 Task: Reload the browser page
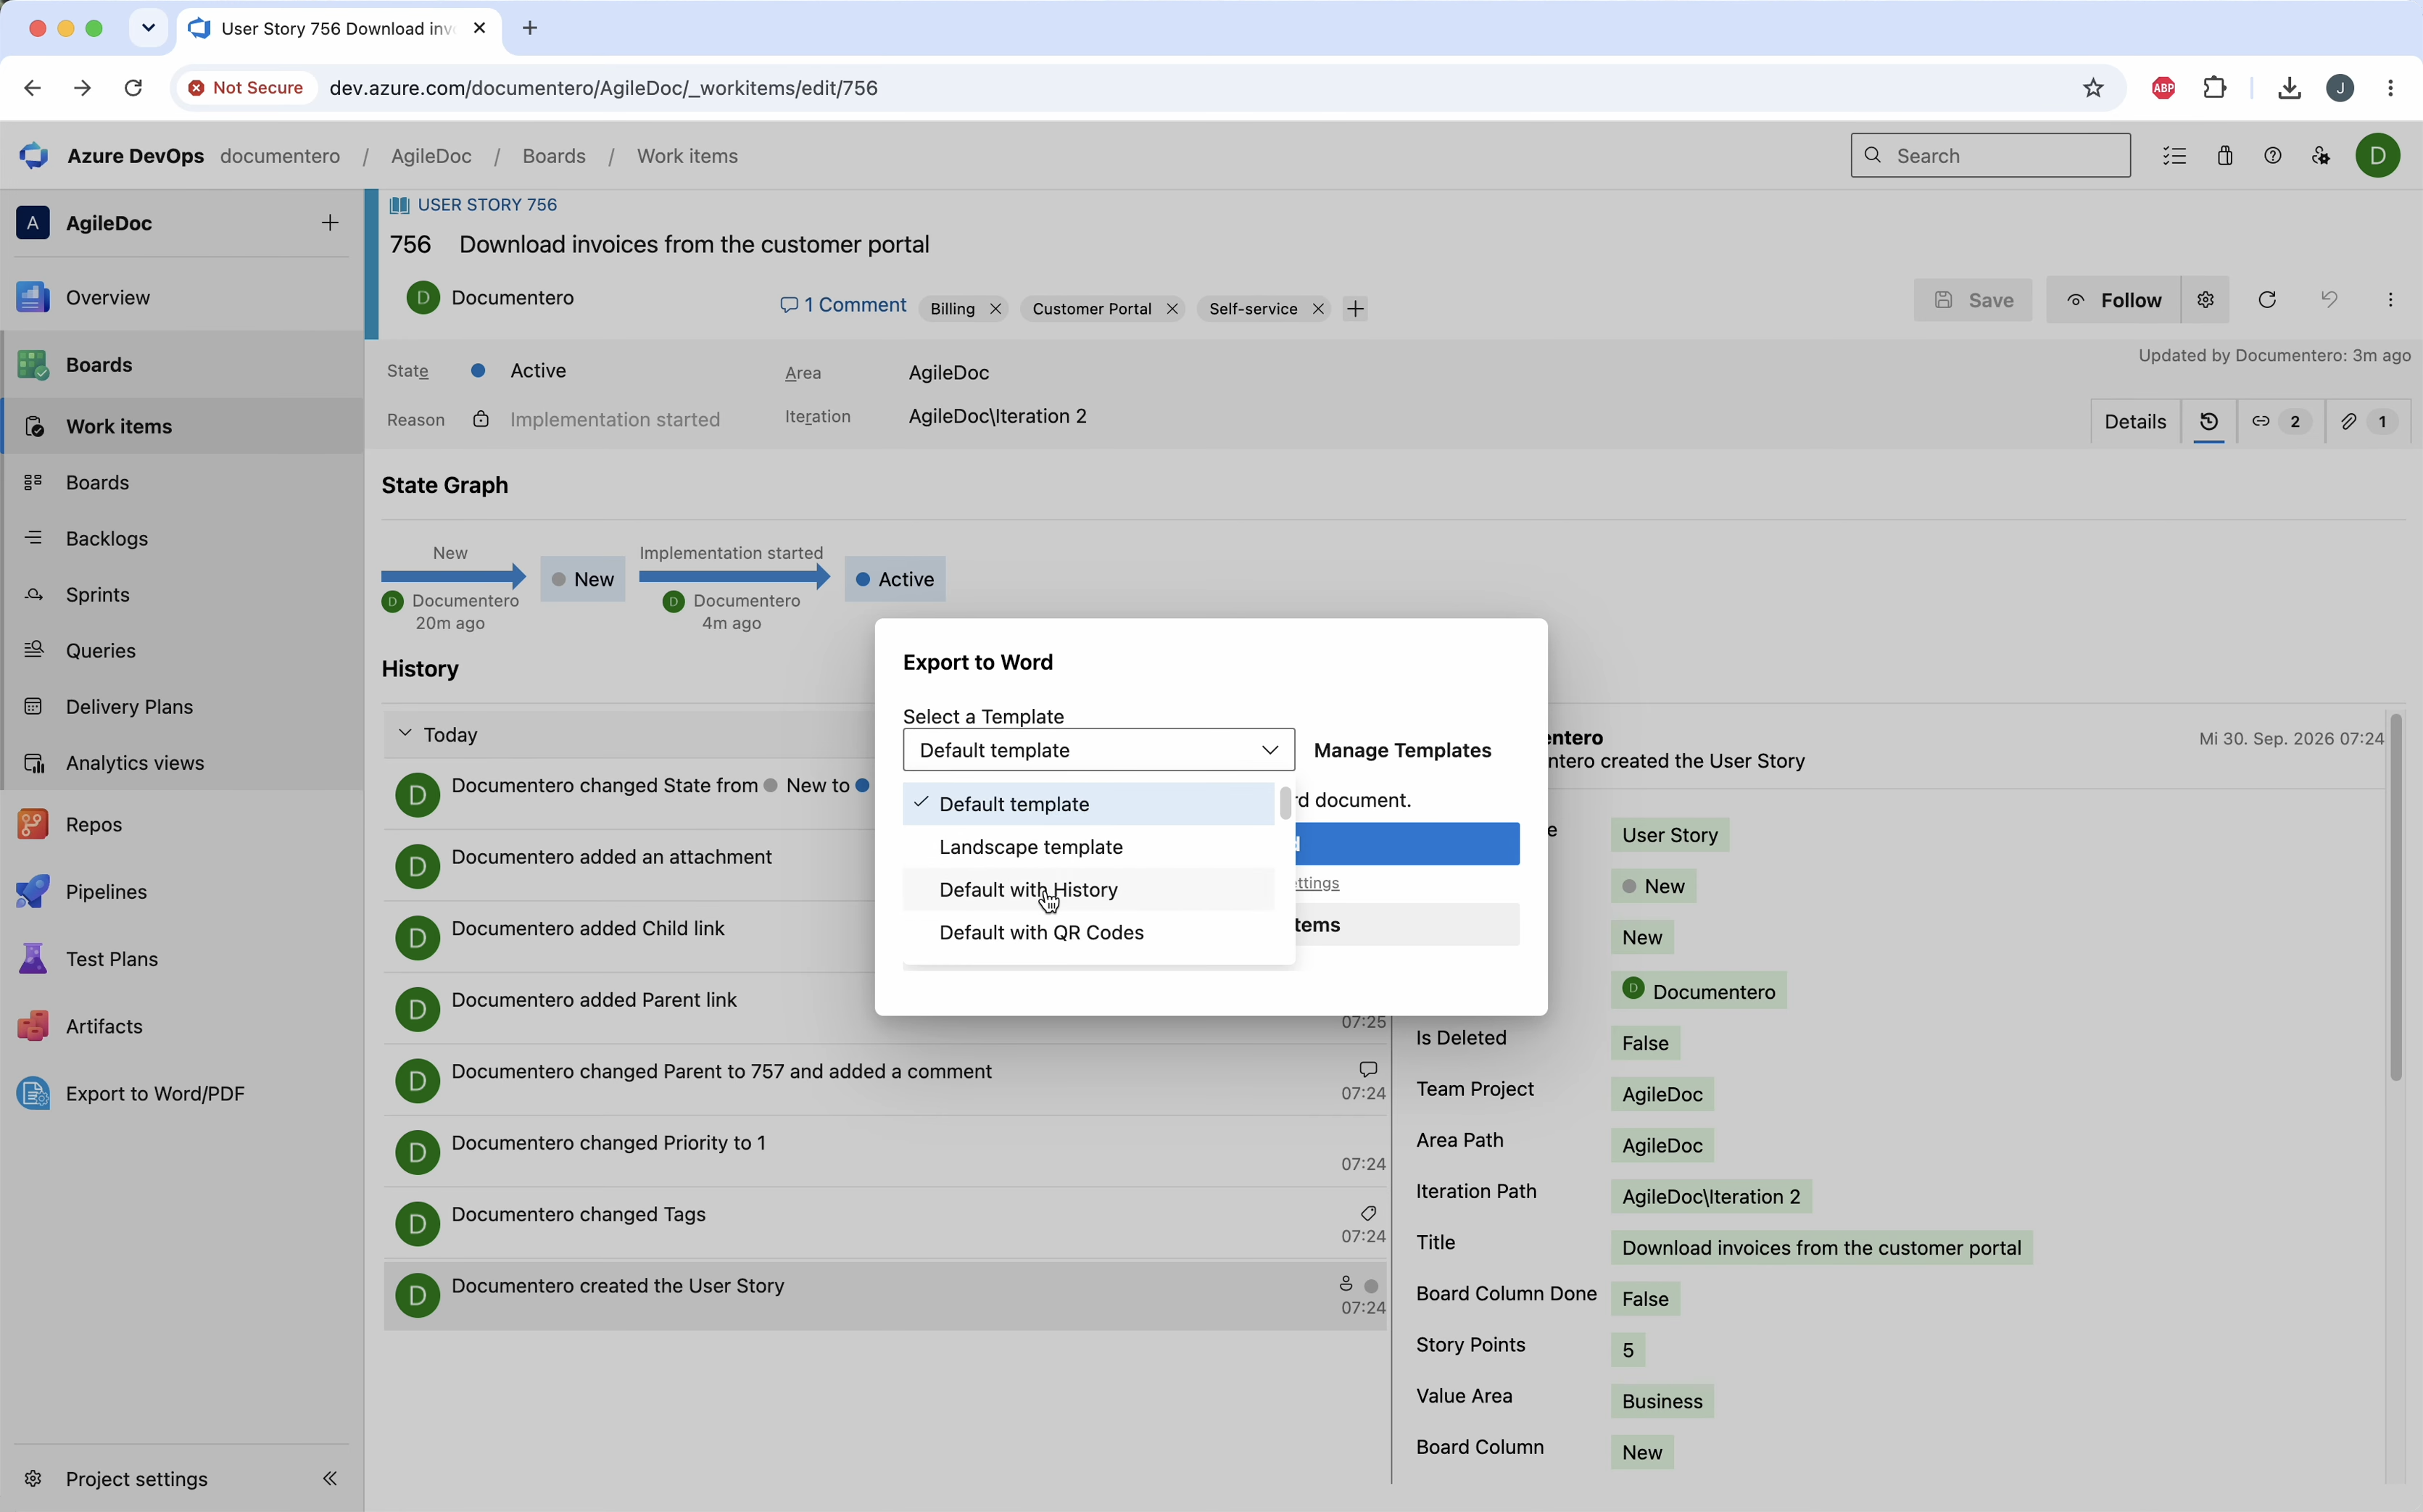[133, 88]
